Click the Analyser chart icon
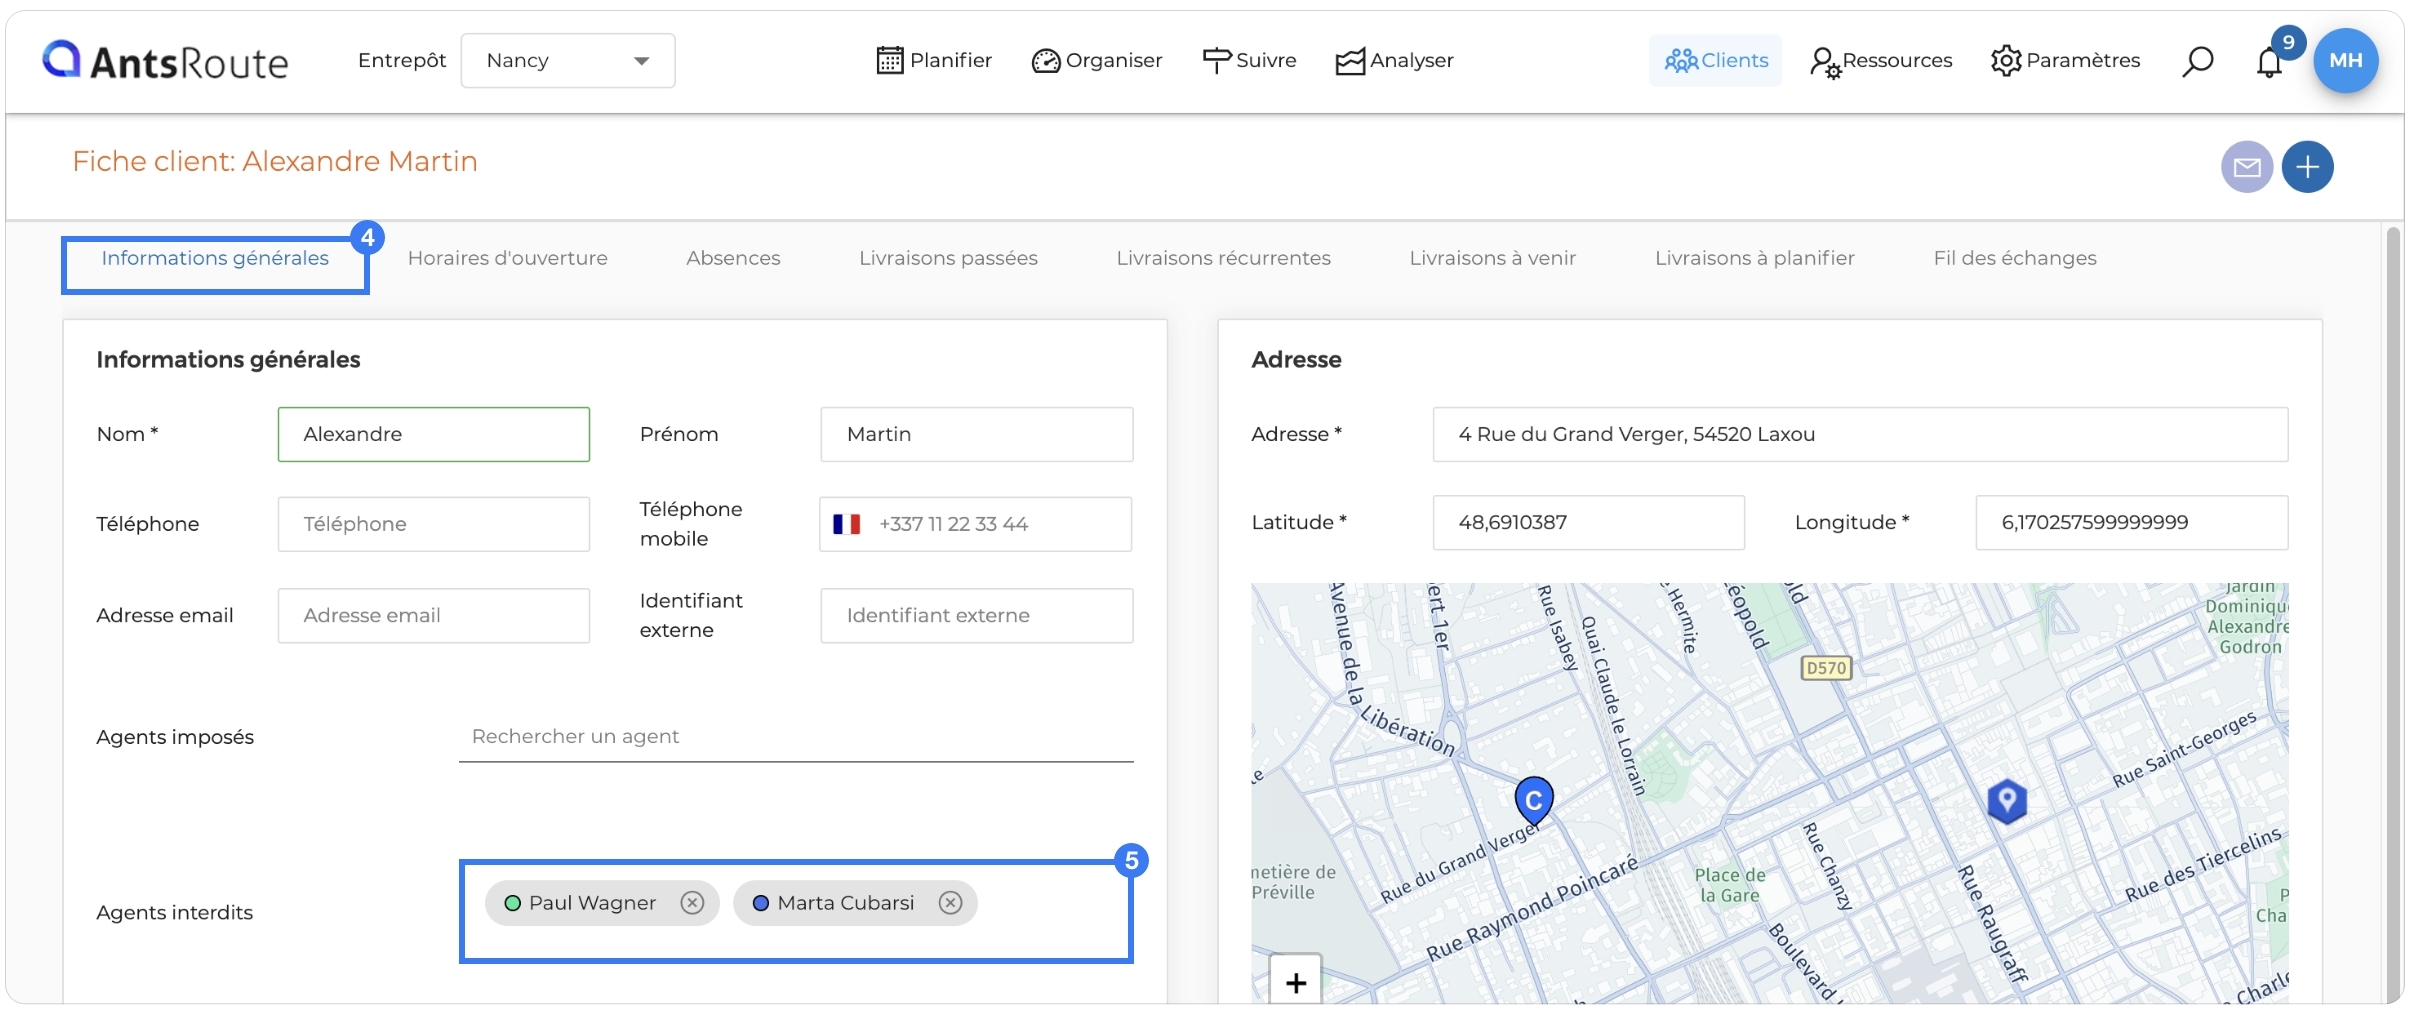This screenshot has width=2410, height=1013. pos(1350,62)
